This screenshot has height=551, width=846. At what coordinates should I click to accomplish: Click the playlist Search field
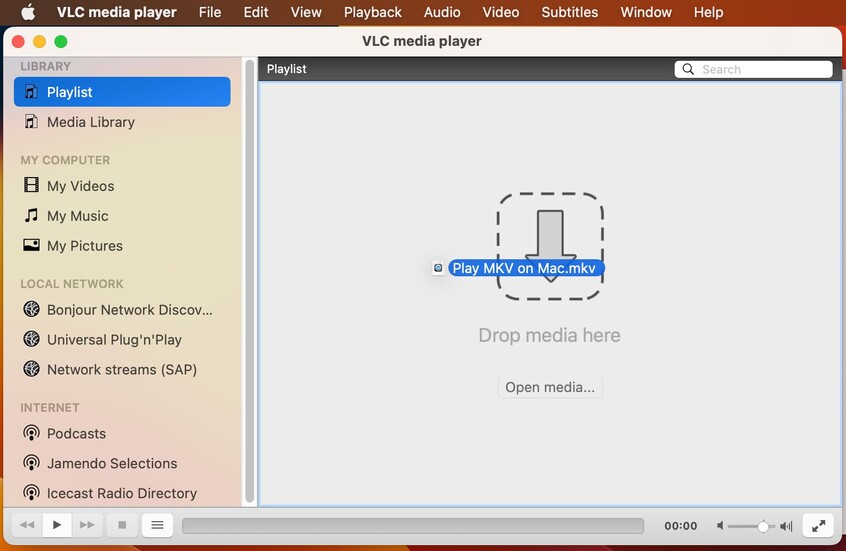(x=762, y=69)
